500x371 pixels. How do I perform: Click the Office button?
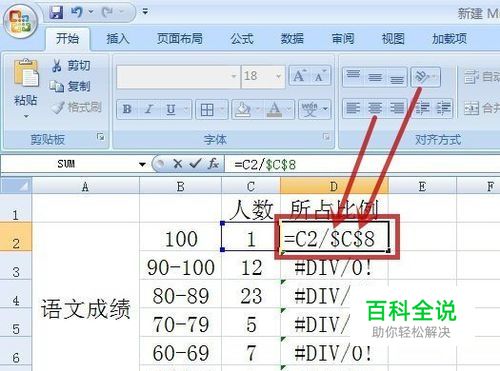(21, 22)
